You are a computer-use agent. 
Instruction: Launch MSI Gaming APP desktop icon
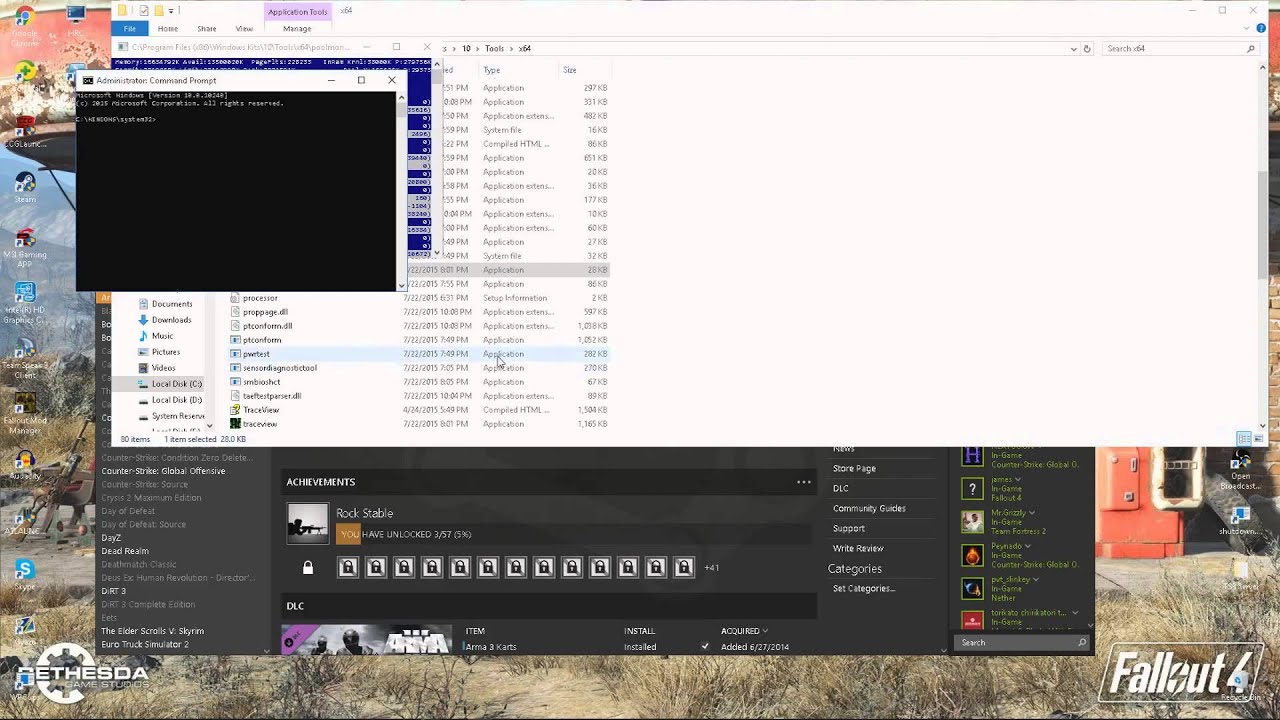[25, 246]
